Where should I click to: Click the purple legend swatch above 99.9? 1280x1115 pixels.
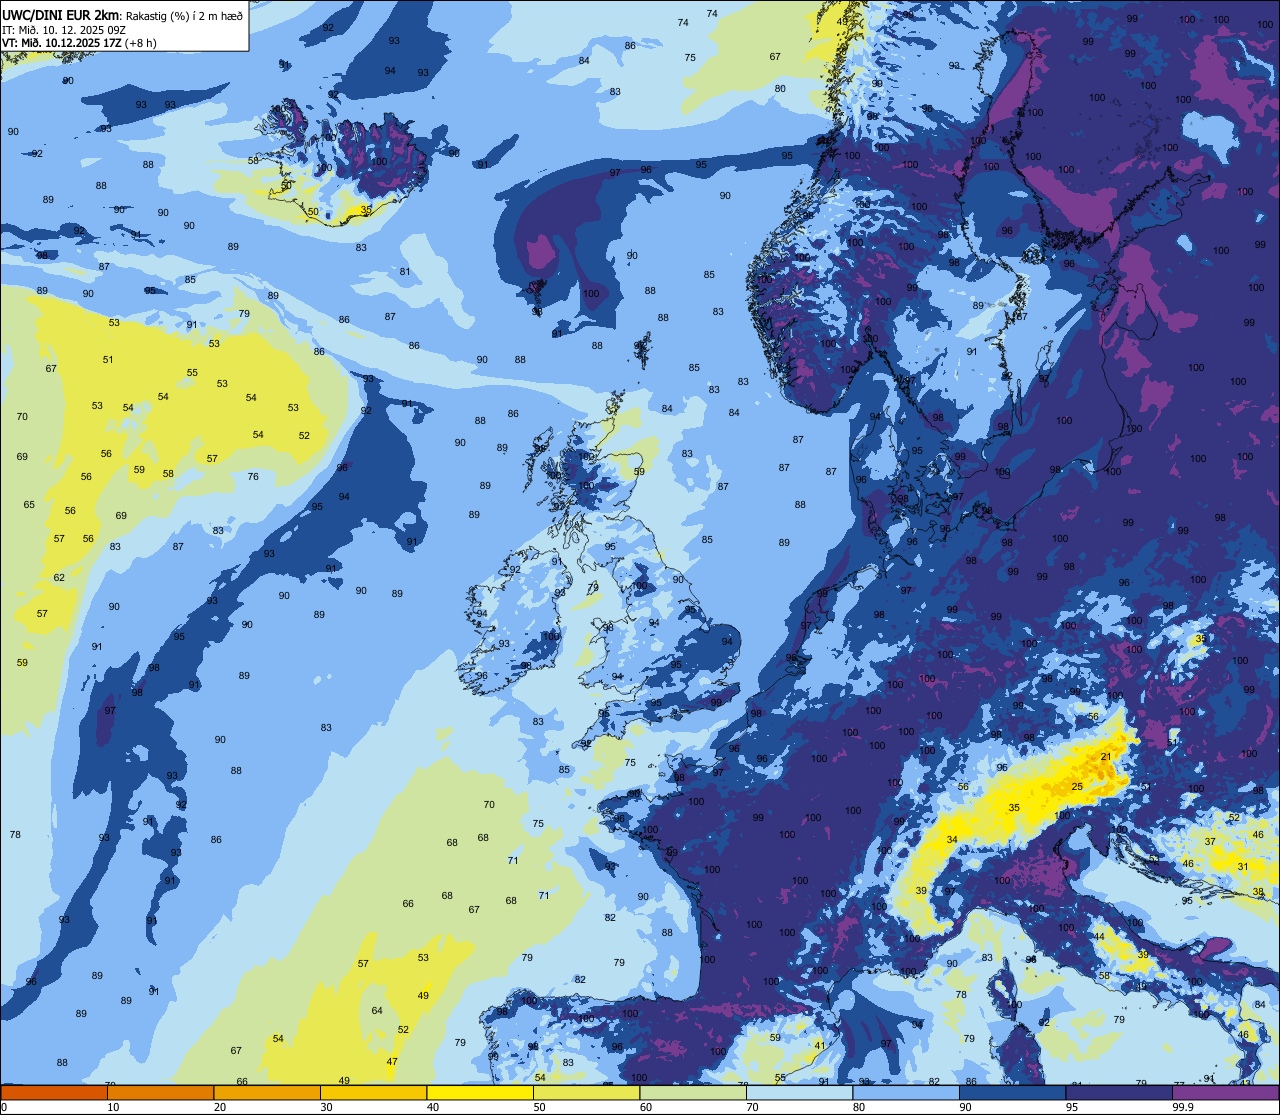(1225, 1092)
